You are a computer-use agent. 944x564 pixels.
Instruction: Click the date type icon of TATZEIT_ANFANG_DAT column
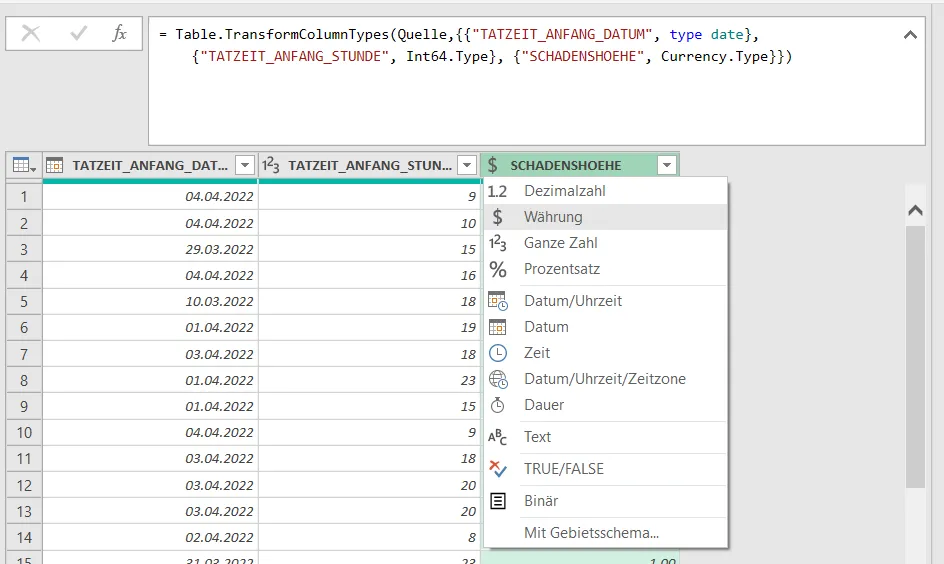pyautogui.click(x=54, y=165)
